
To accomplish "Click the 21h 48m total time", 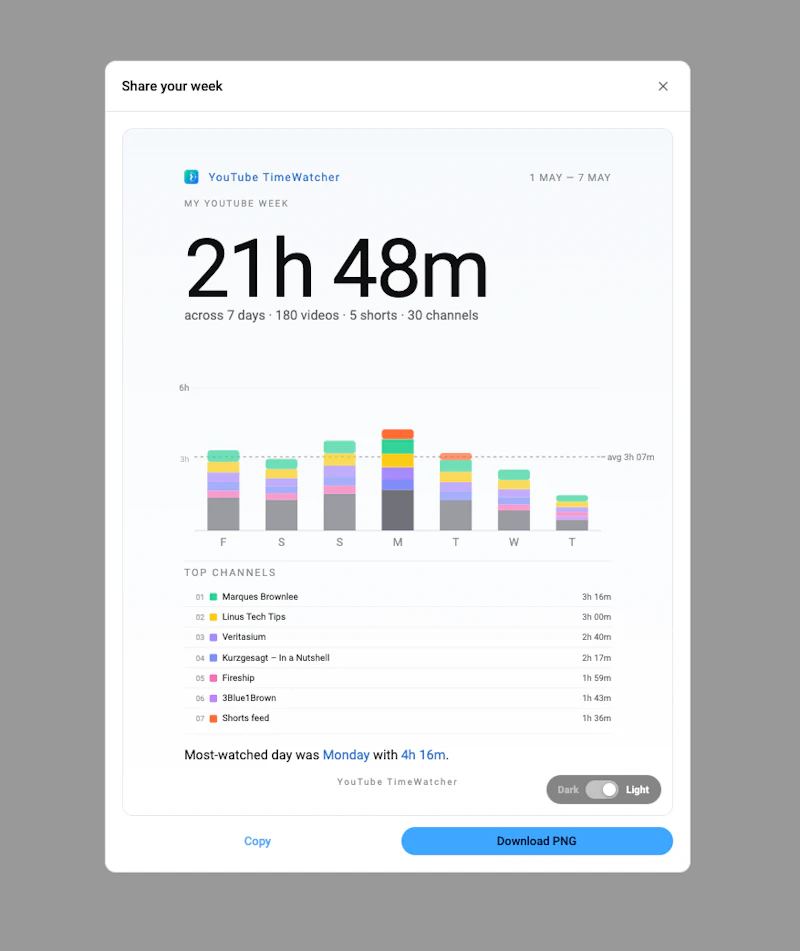I will coord(337,268).
